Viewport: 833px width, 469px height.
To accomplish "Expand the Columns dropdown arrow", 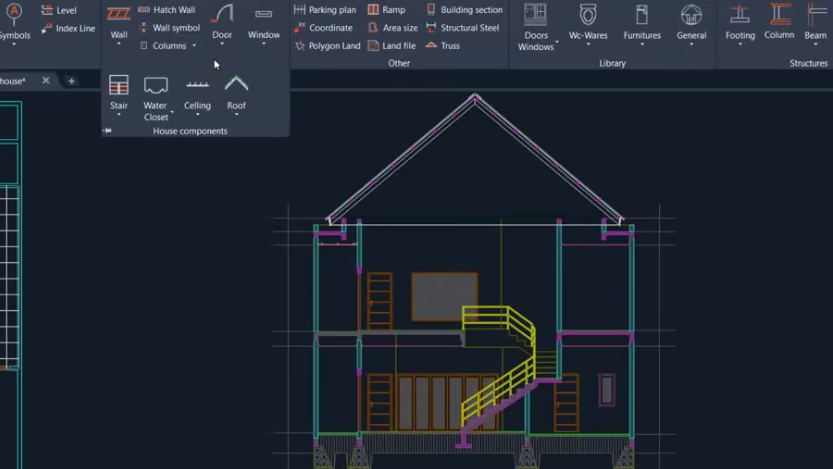I will (194, 46).
